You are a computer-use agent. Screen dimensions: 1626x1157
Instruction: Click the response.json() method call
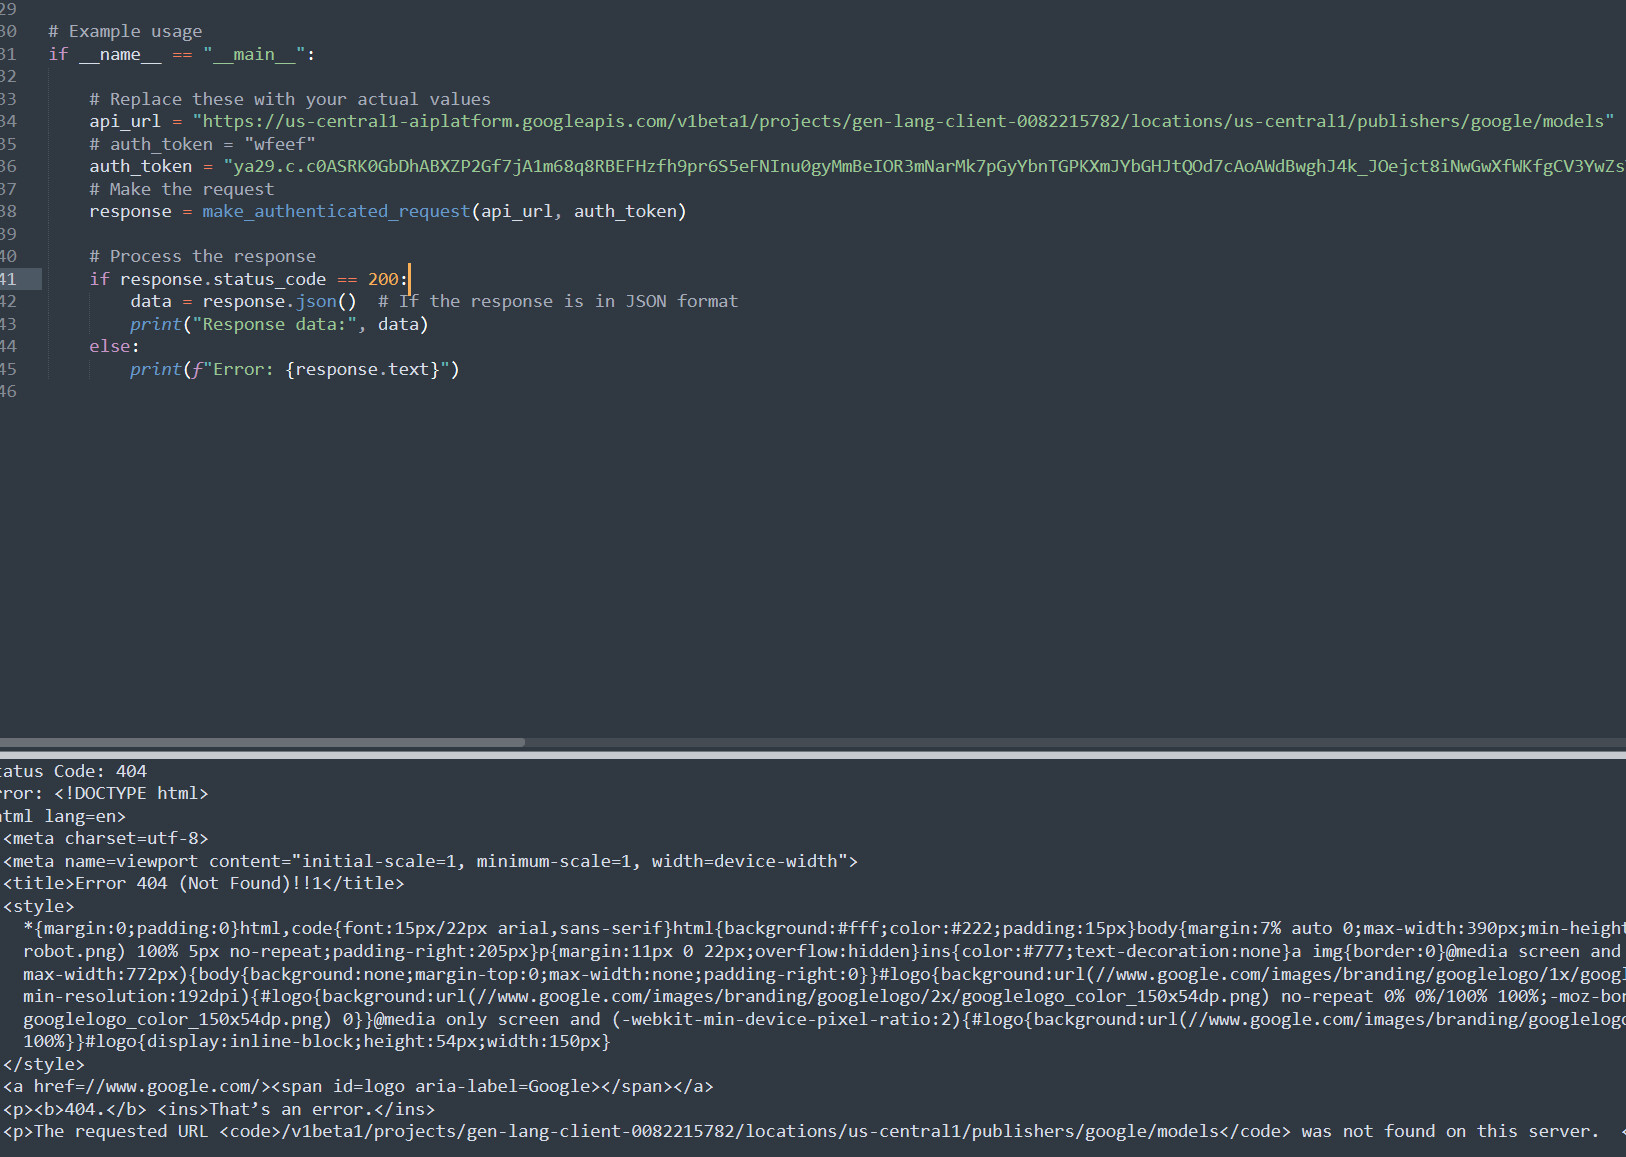316,301
